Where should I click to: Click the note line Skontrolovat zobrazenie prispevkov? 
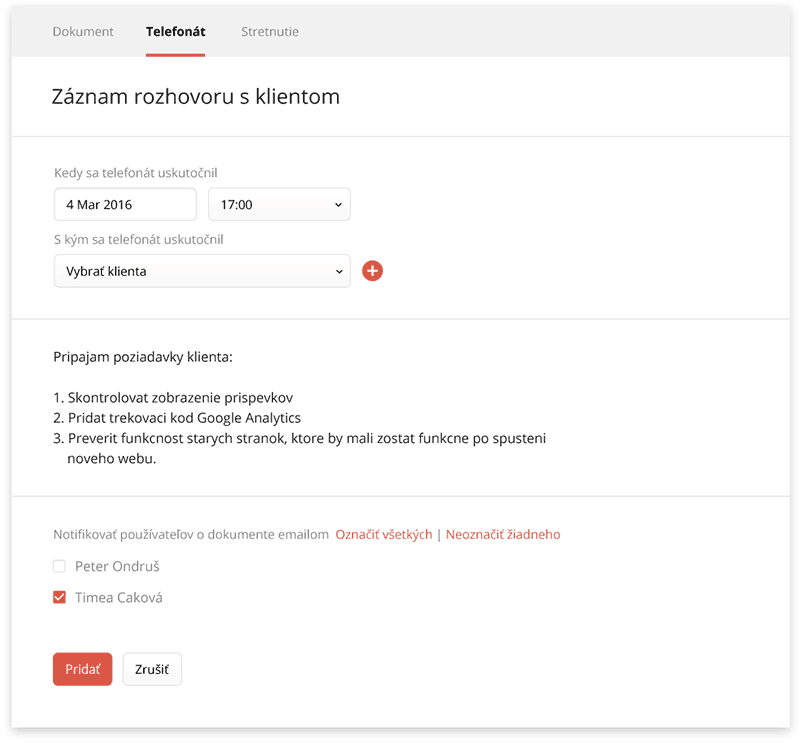(x=173, y=398)
